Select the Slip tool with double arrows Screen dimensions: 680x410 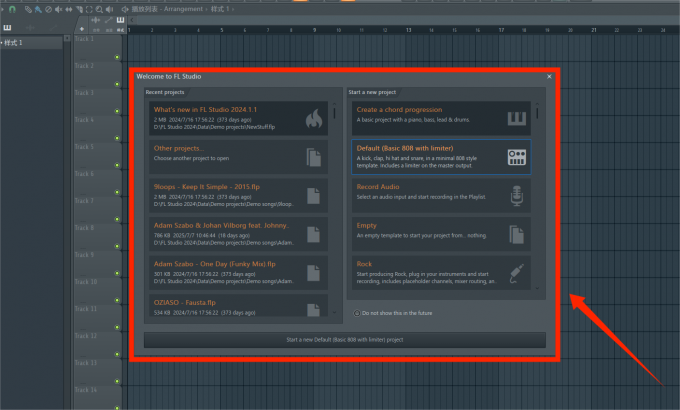coord(69,10)
